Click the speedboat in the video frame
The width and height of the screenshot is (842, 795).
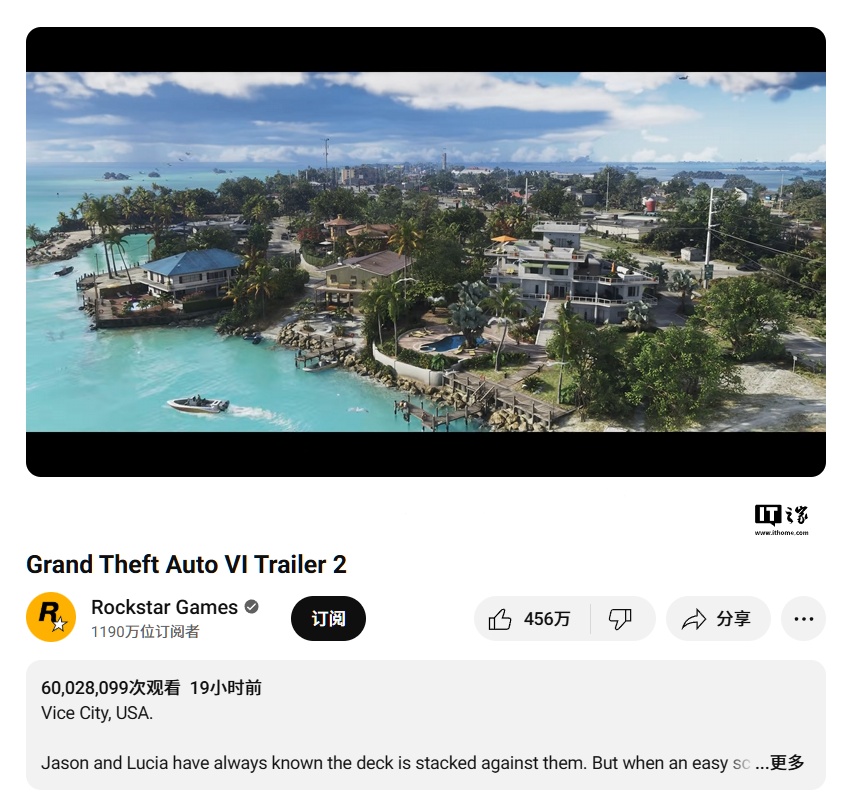(x=198, y=404)
